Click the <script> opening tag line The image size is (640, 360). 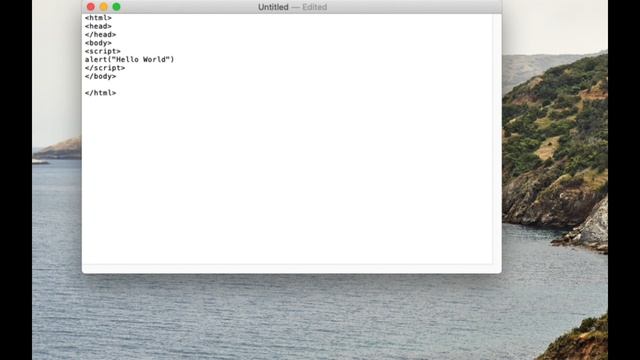point(102,51)
